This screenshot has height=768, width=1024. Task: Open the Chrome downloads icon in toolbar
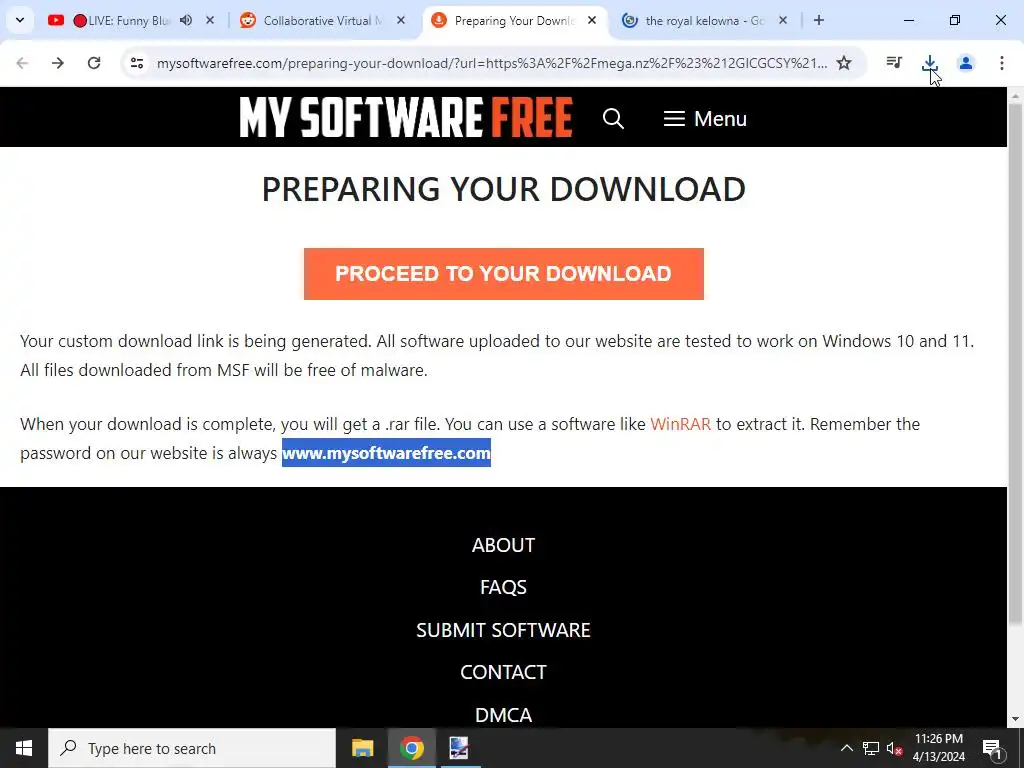point(929,63)
